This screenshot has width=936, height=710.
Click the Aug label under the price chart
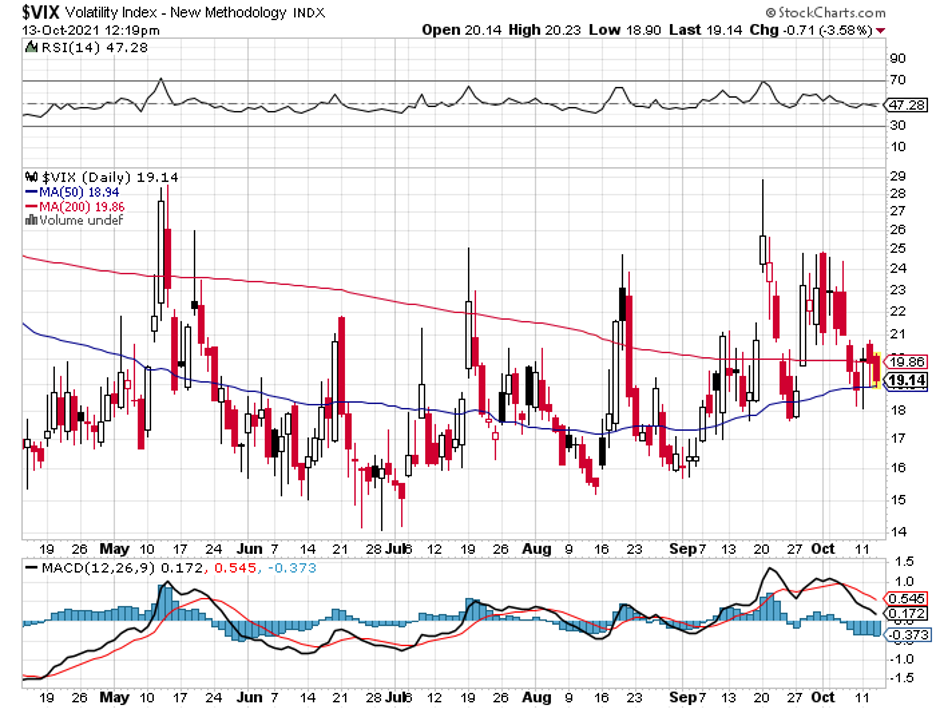pos(536,549)
